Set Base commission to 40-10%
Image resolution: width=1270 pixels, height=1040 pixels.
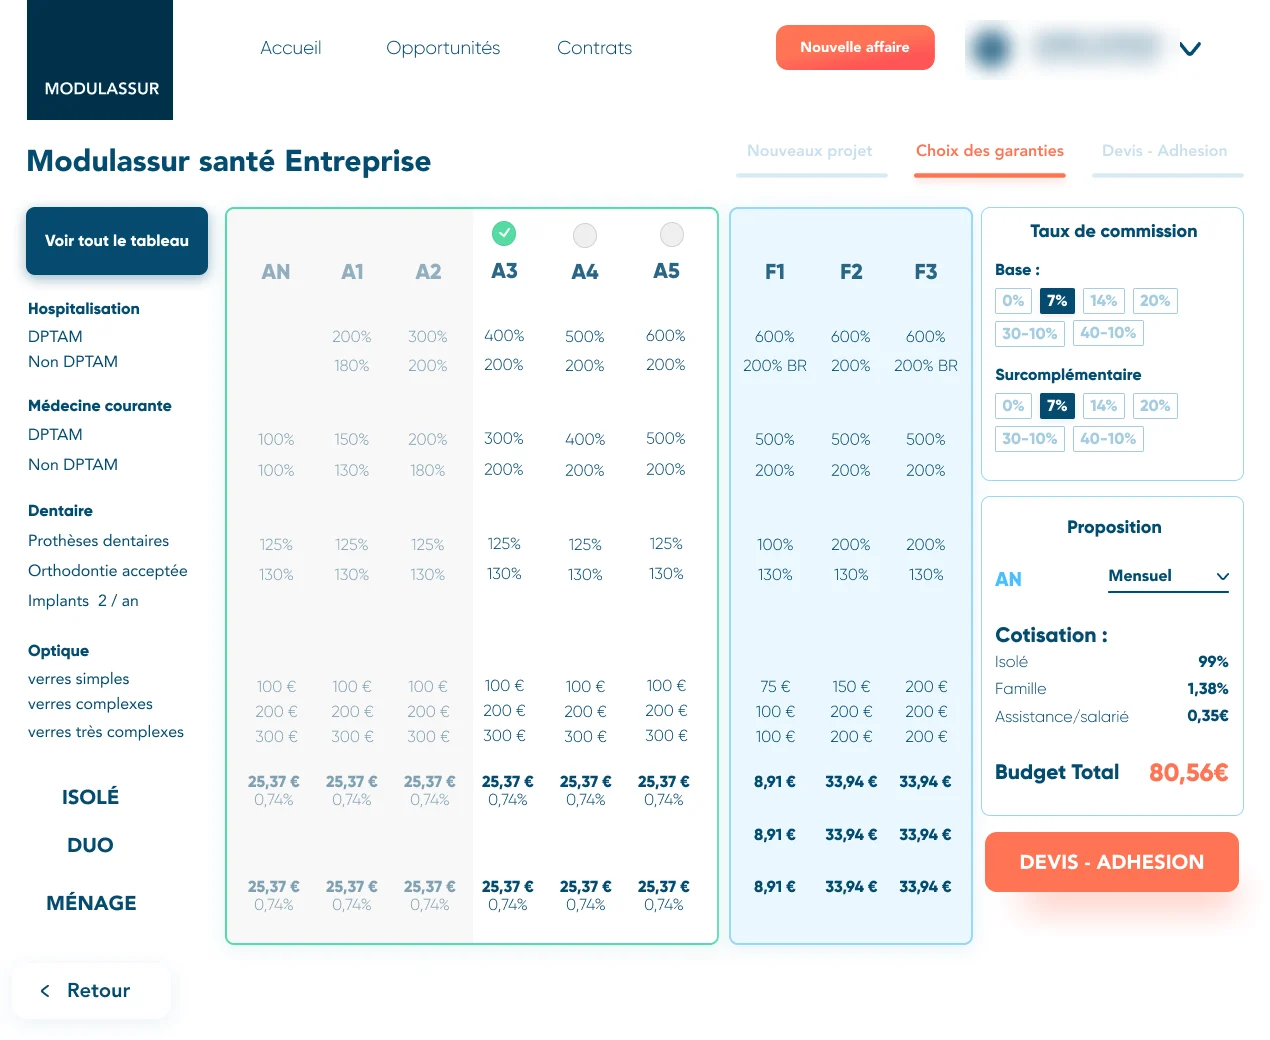coord(1108,333)
